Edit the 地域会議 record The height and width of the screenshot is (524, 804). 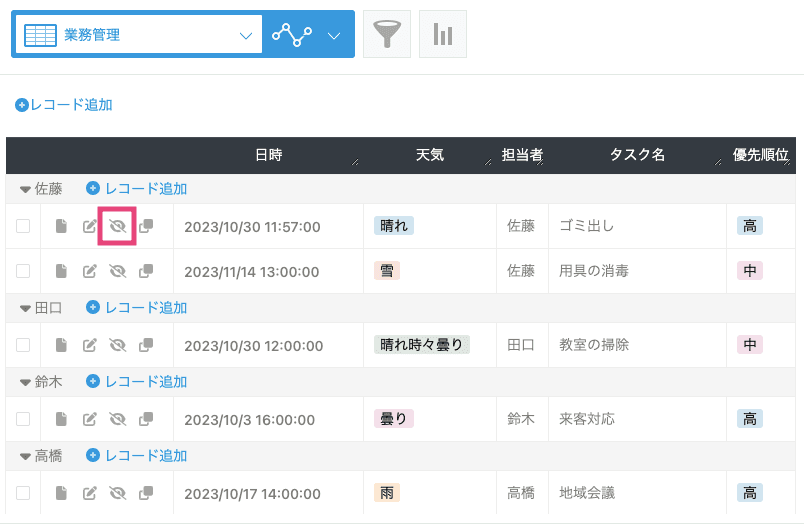click(x=90, y=493)
